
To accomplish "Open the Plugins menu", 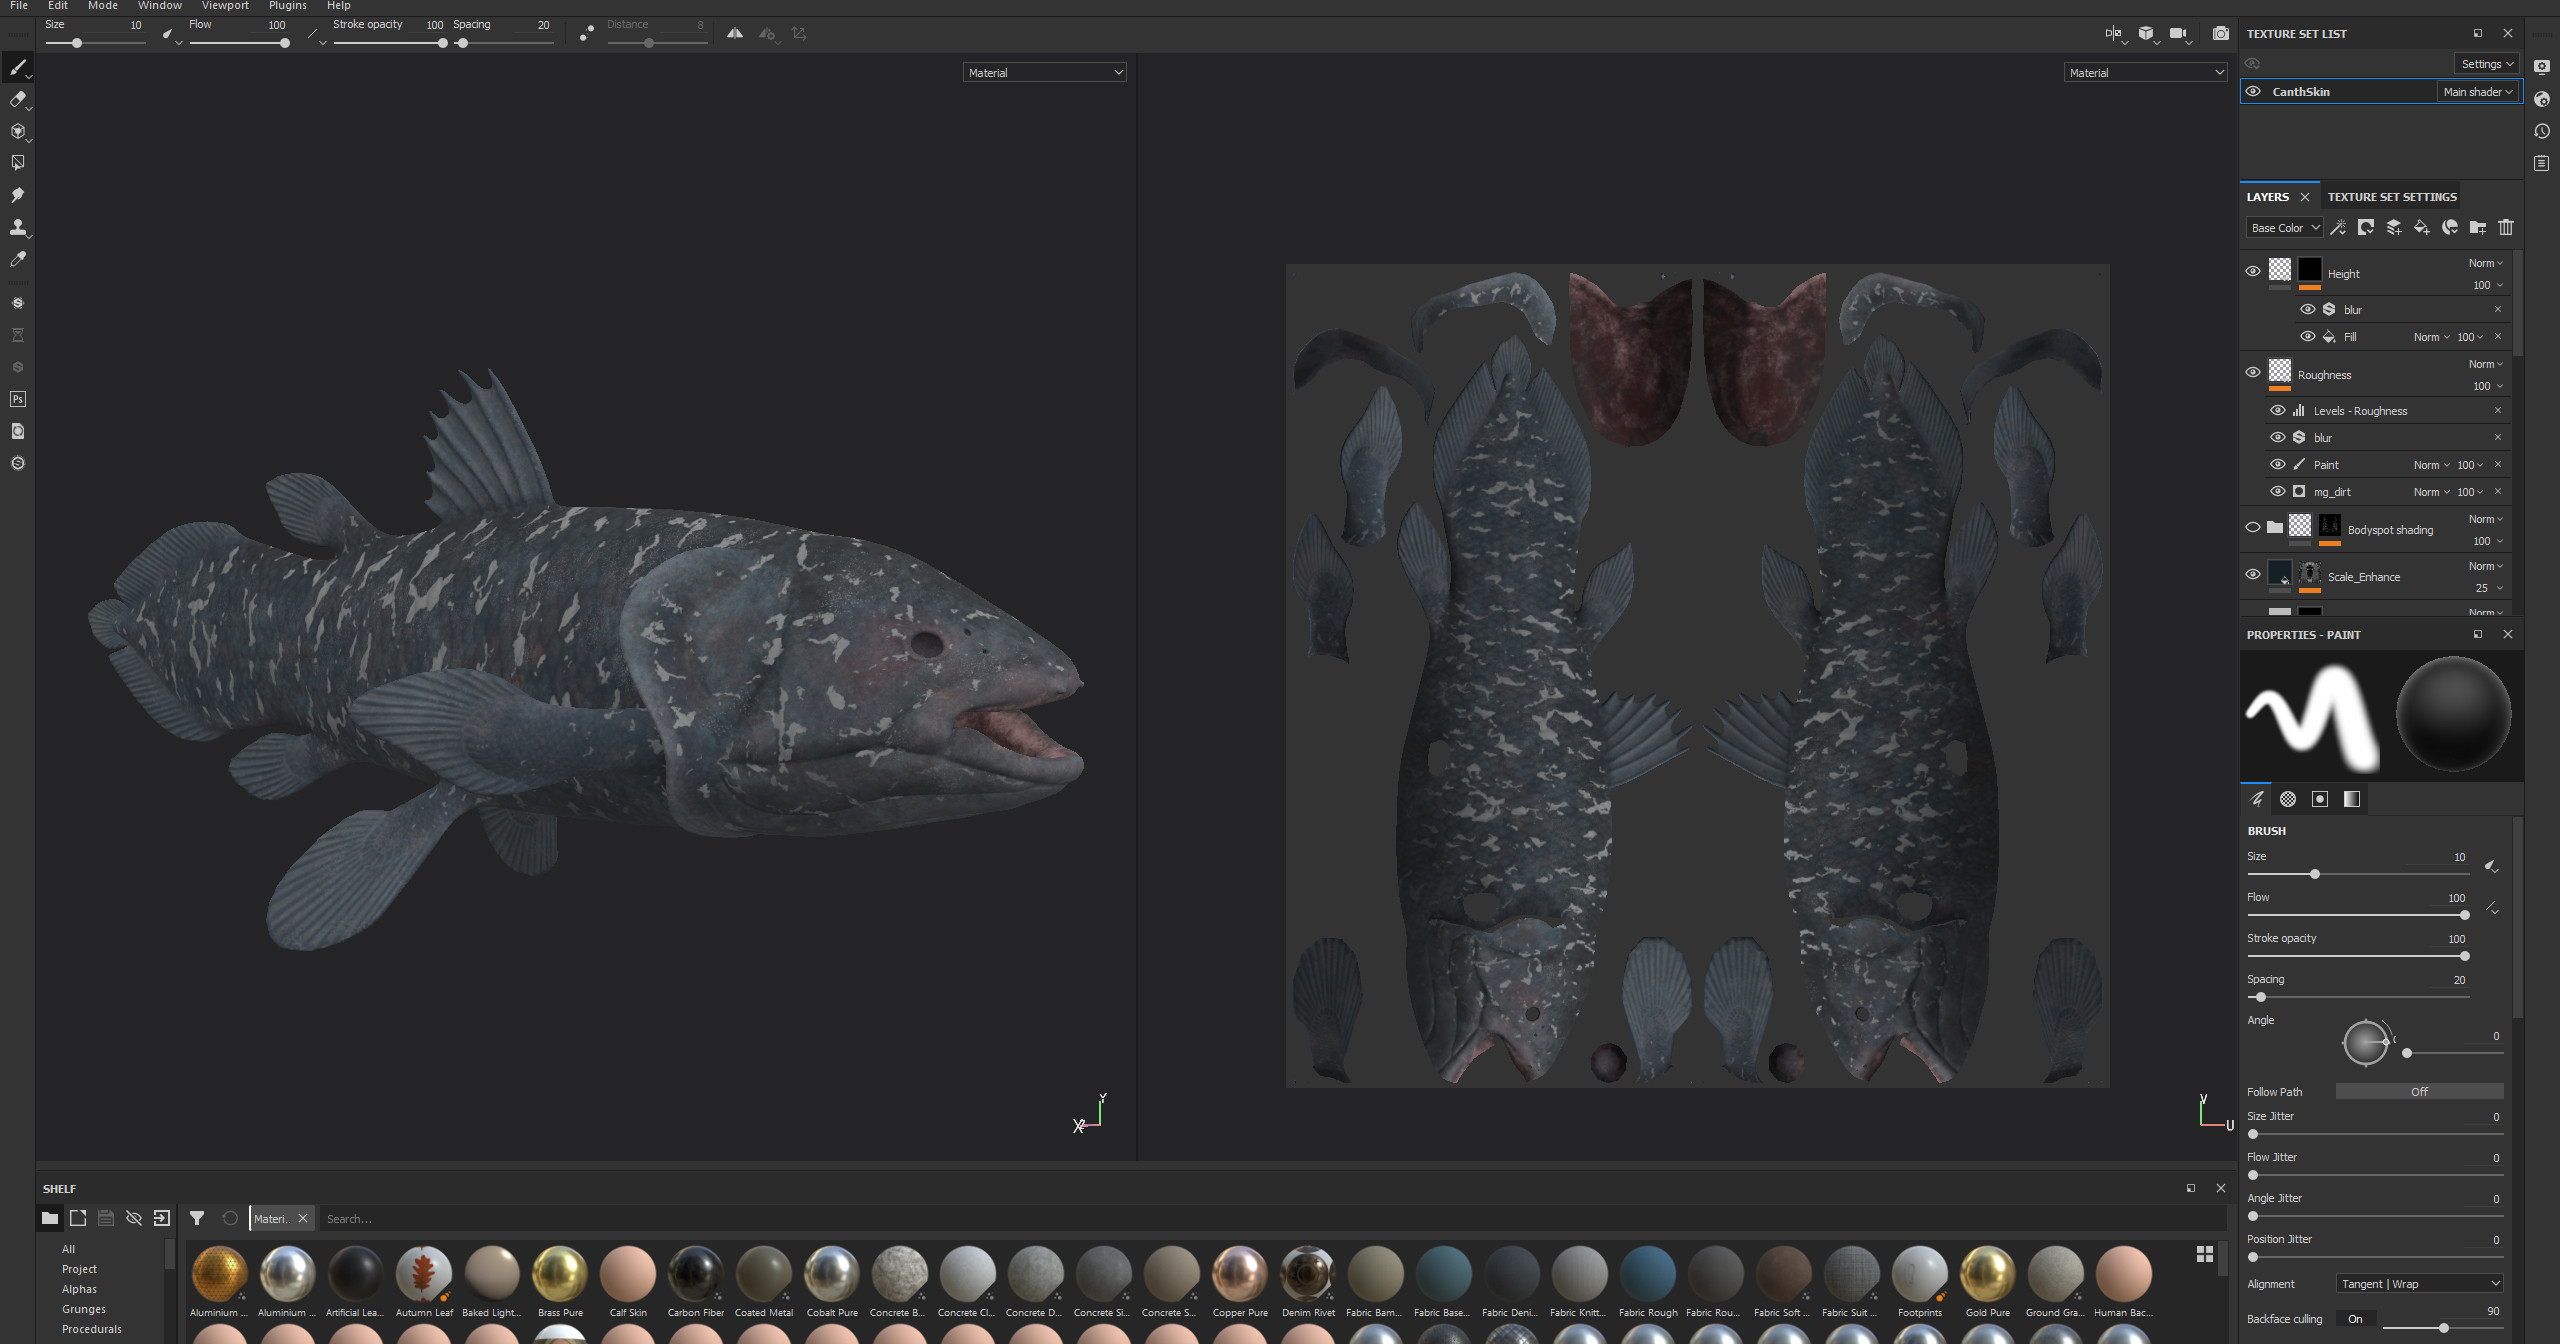I will 288,6.
